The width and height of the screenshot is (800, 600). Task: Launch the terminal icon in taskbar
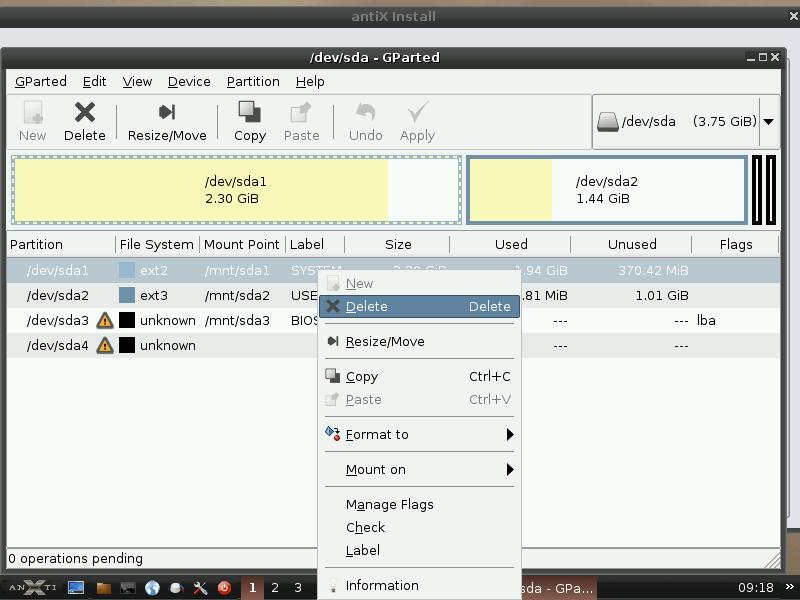(128, 588)
